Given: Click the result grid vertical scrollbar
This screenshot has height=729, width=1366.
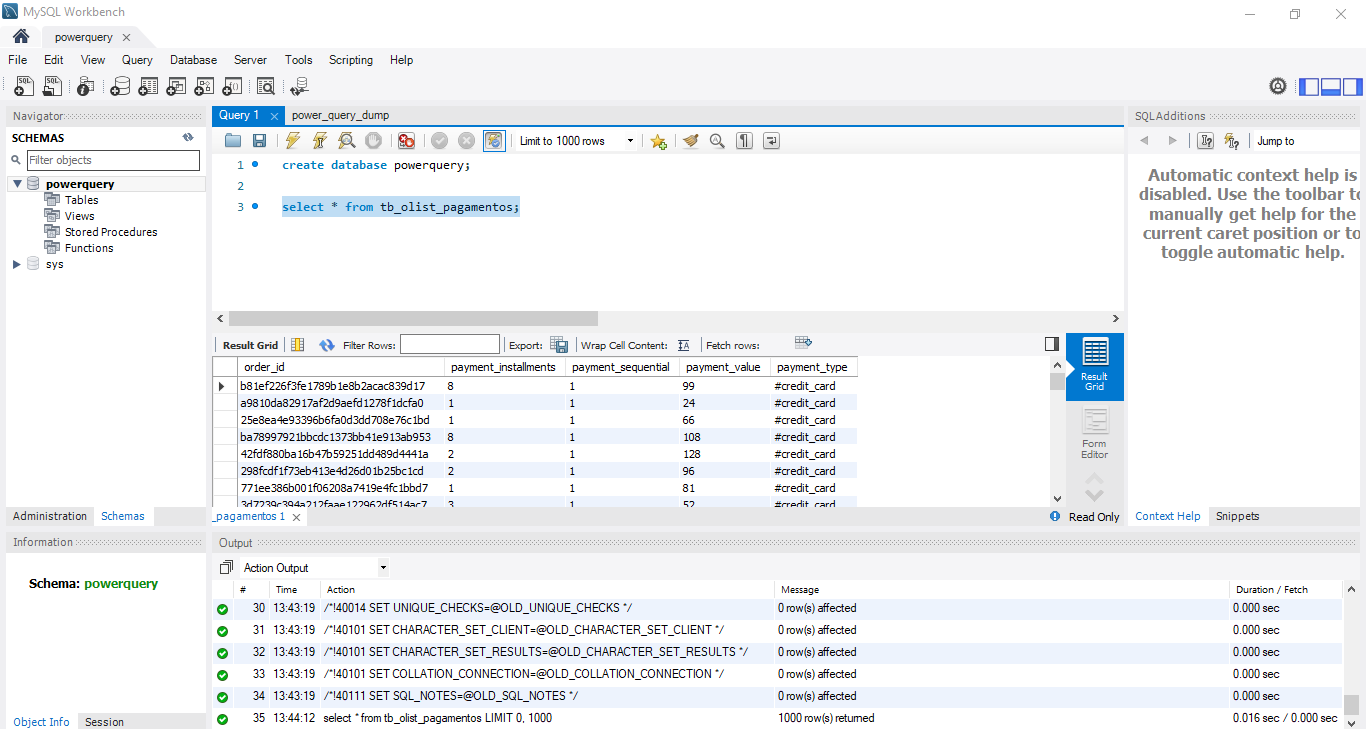Looking at the screenshot, I should [1057, 382].
